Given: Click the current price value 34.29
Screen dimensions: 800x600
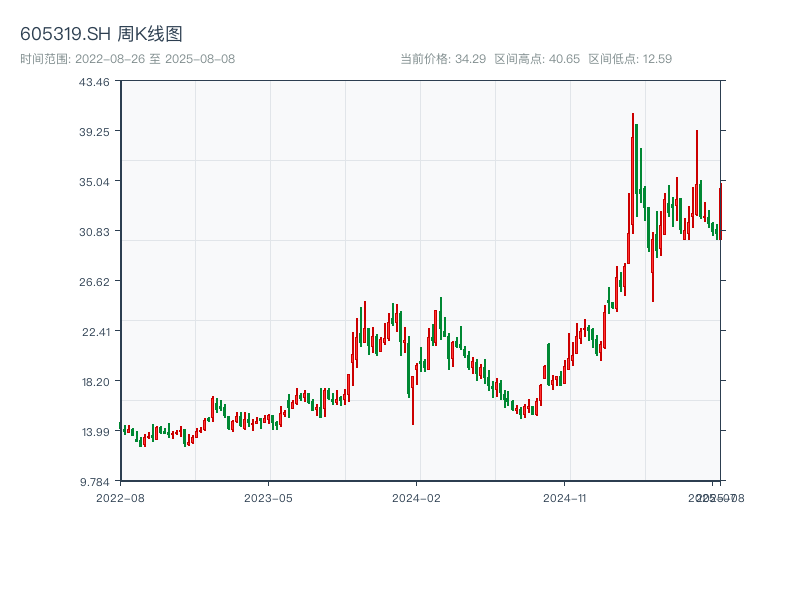Looking at the screenshot, I should (x=470, y=59).
